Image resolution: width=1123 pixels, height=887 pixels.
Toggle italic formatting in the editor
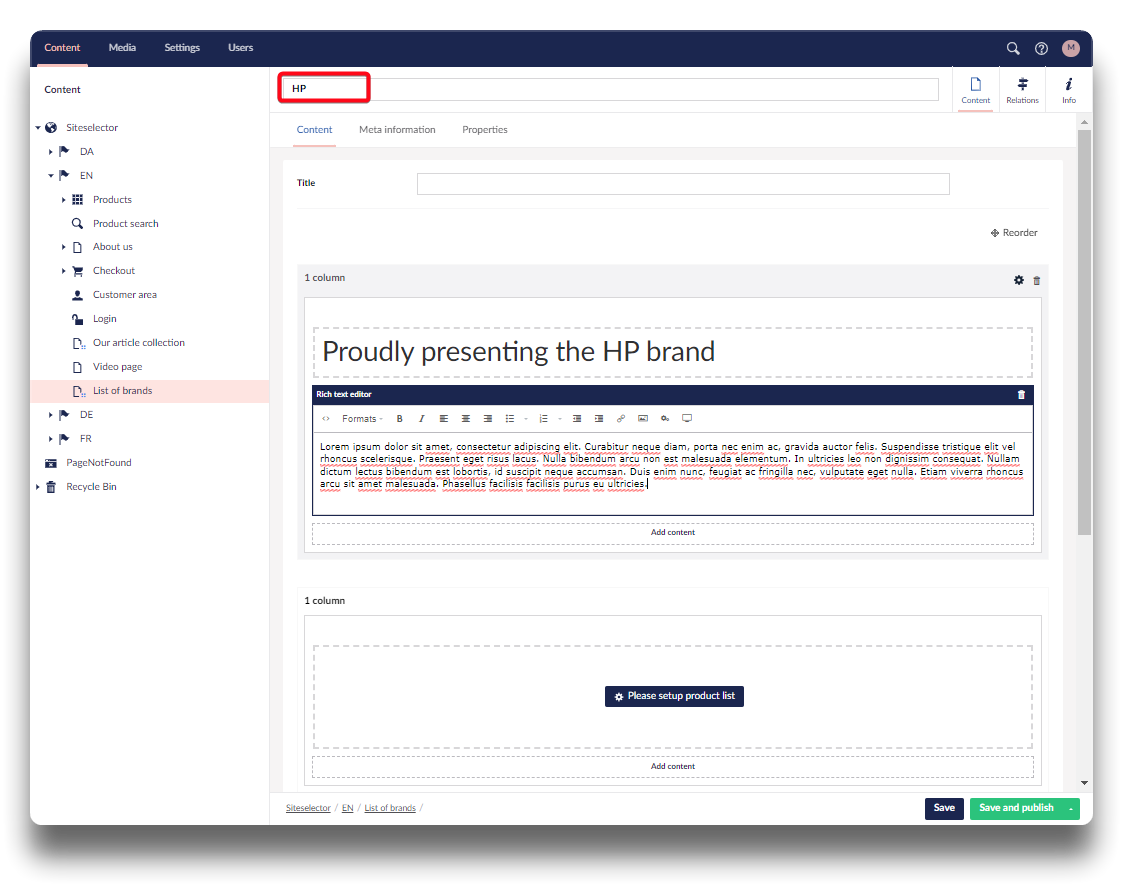point(422,419)
